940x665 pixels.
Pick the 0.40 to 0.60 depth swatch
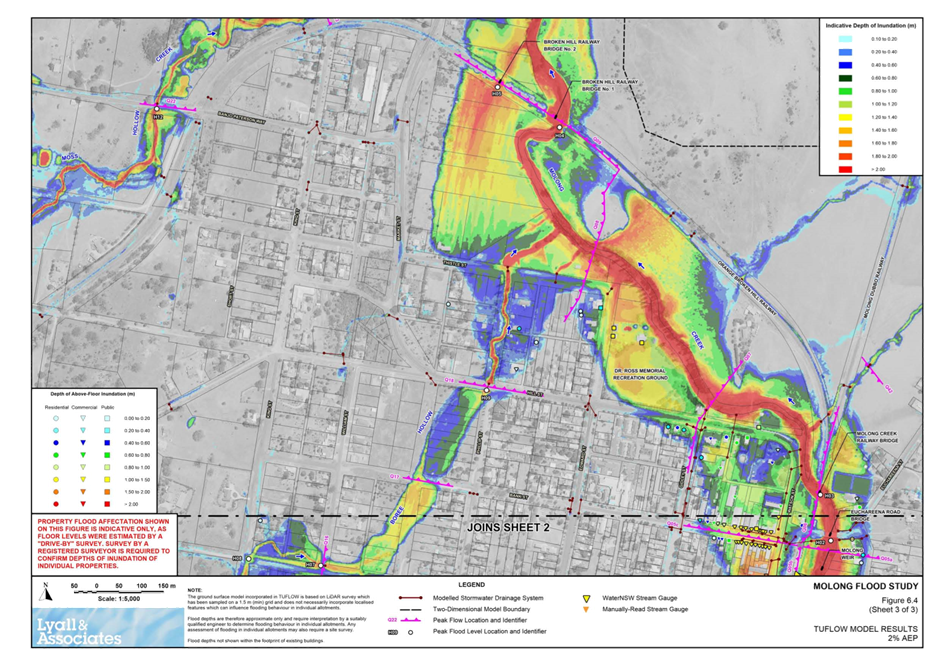[845, 65]
